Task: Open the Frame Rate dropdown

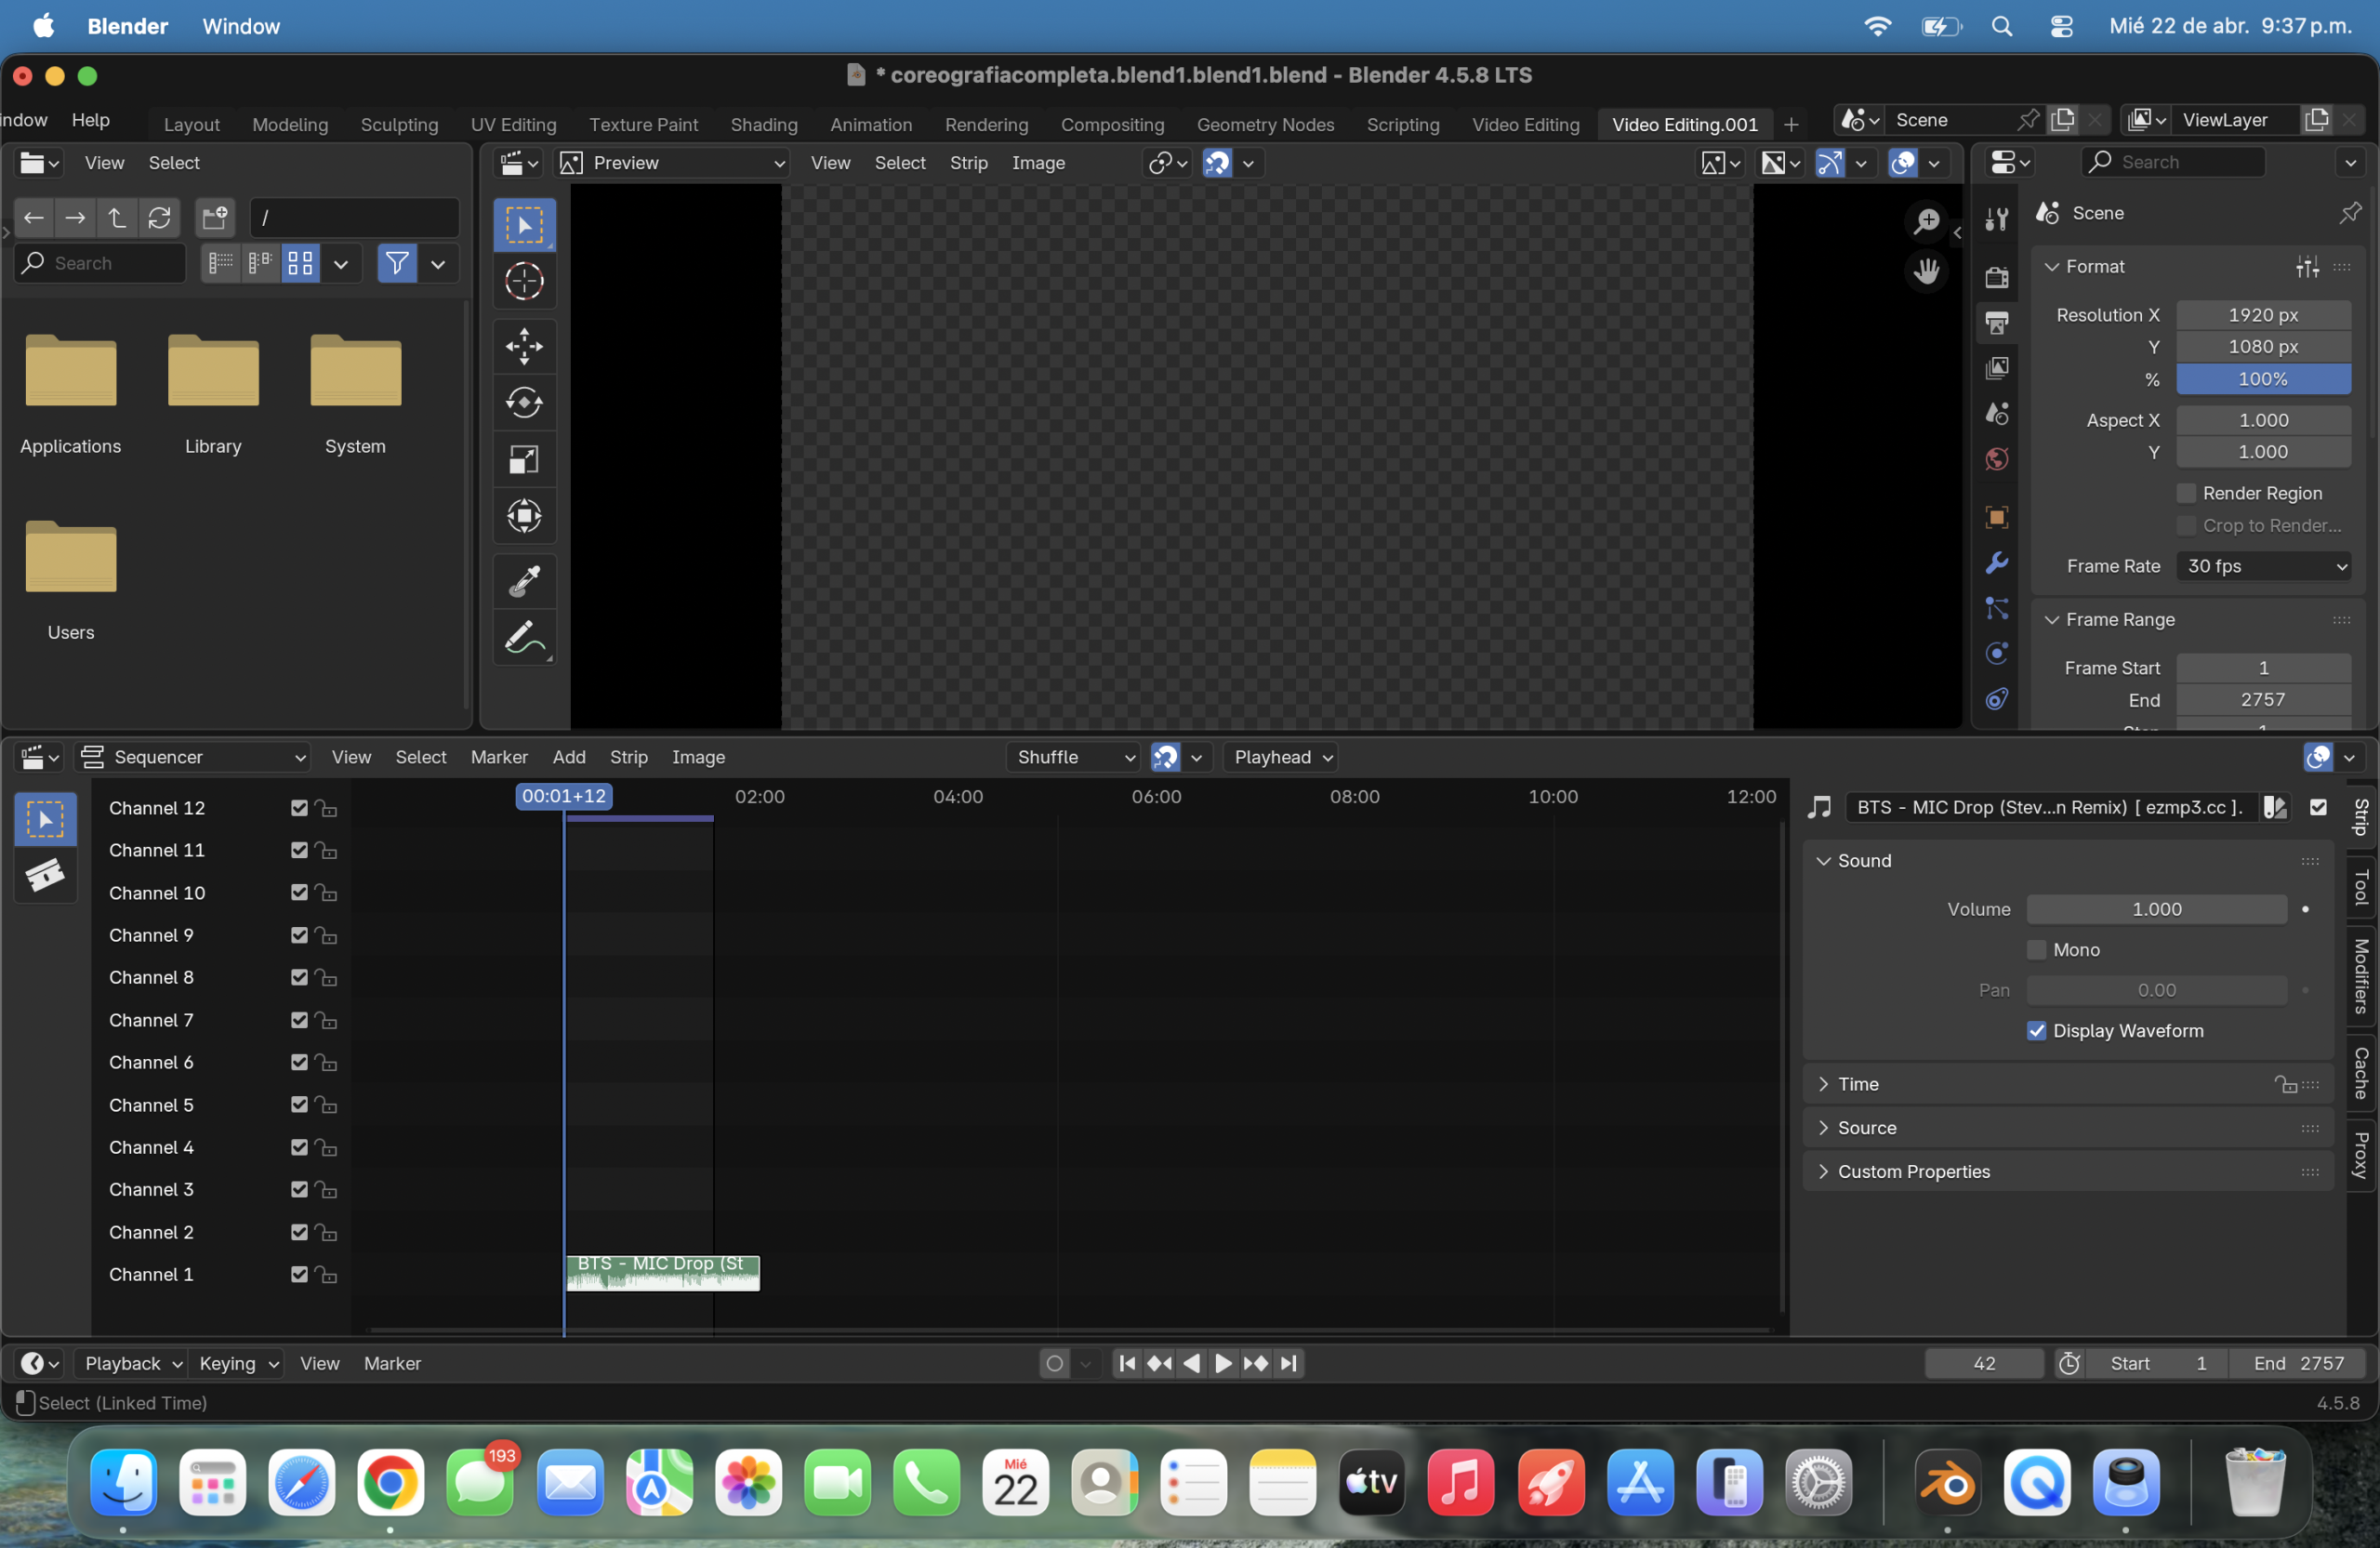Action: [2263, 566]
